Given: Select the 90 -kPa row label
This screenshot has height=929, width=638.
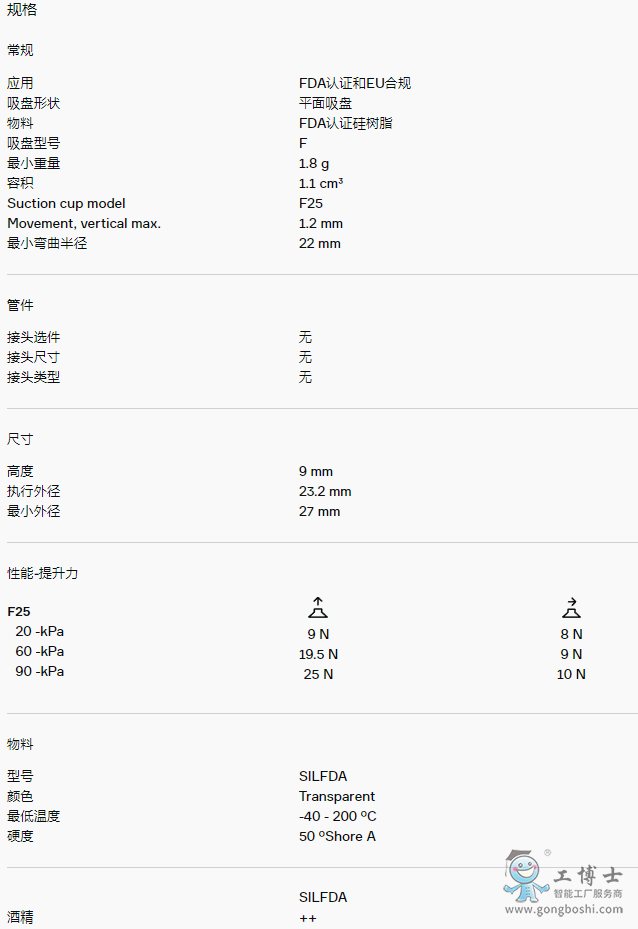Looking at the screenshot, I should pyautogui.click(x=39, y=671).
